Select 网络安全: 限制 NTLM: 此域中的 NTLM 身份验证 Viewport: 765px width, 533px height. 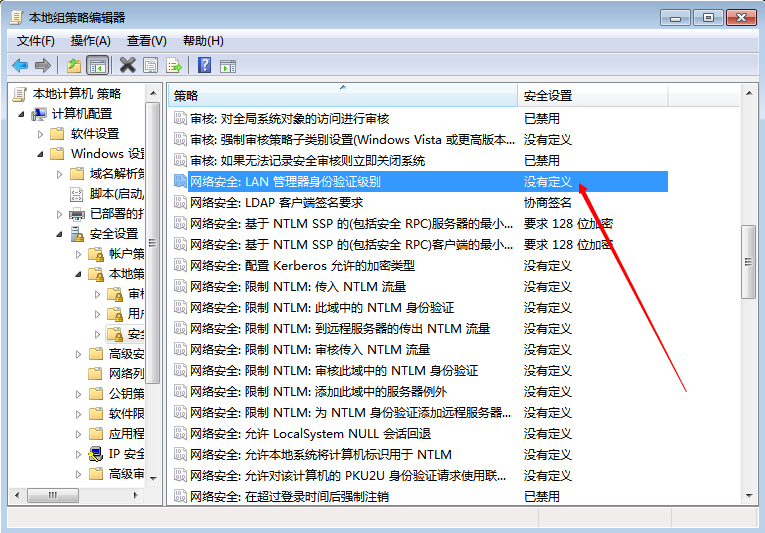click(322, 308)
